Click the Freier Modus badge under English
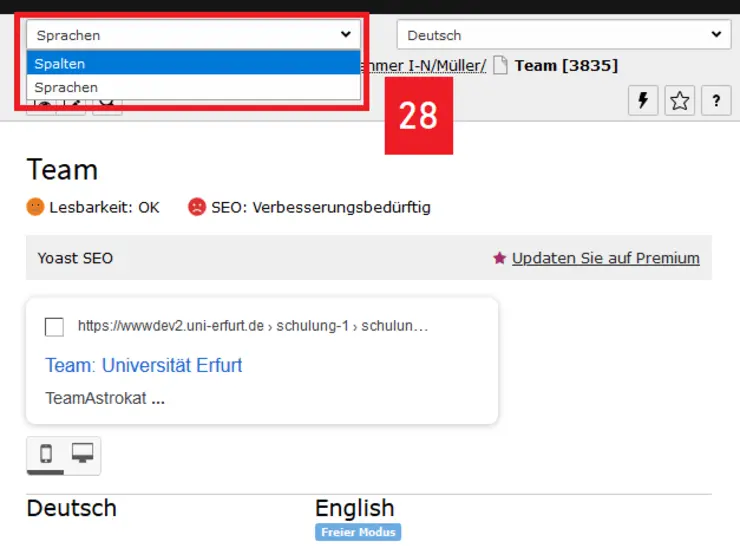740x548 pixels. 357,532
